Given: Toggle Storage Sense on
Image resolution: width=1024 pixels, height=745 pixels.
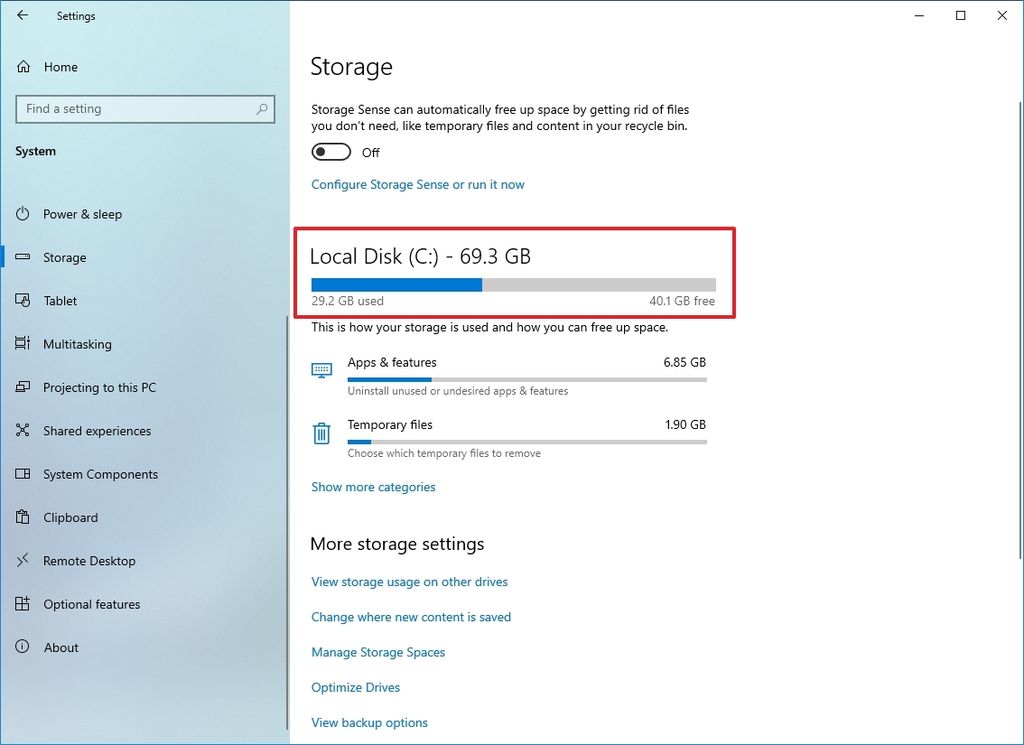Looking at the screenshot, I should pos(331,151).
